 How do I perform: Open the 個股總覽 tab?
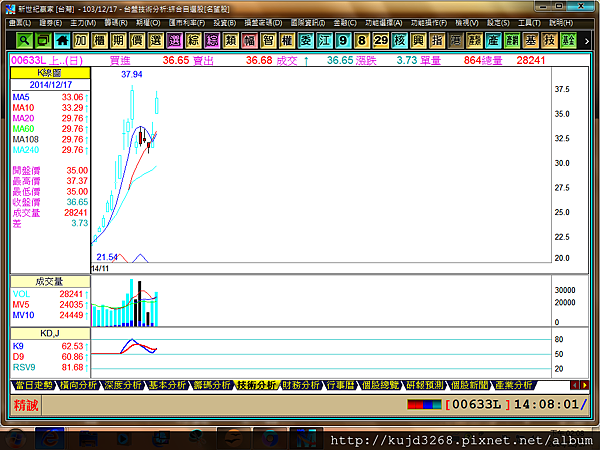click(380, 385)
